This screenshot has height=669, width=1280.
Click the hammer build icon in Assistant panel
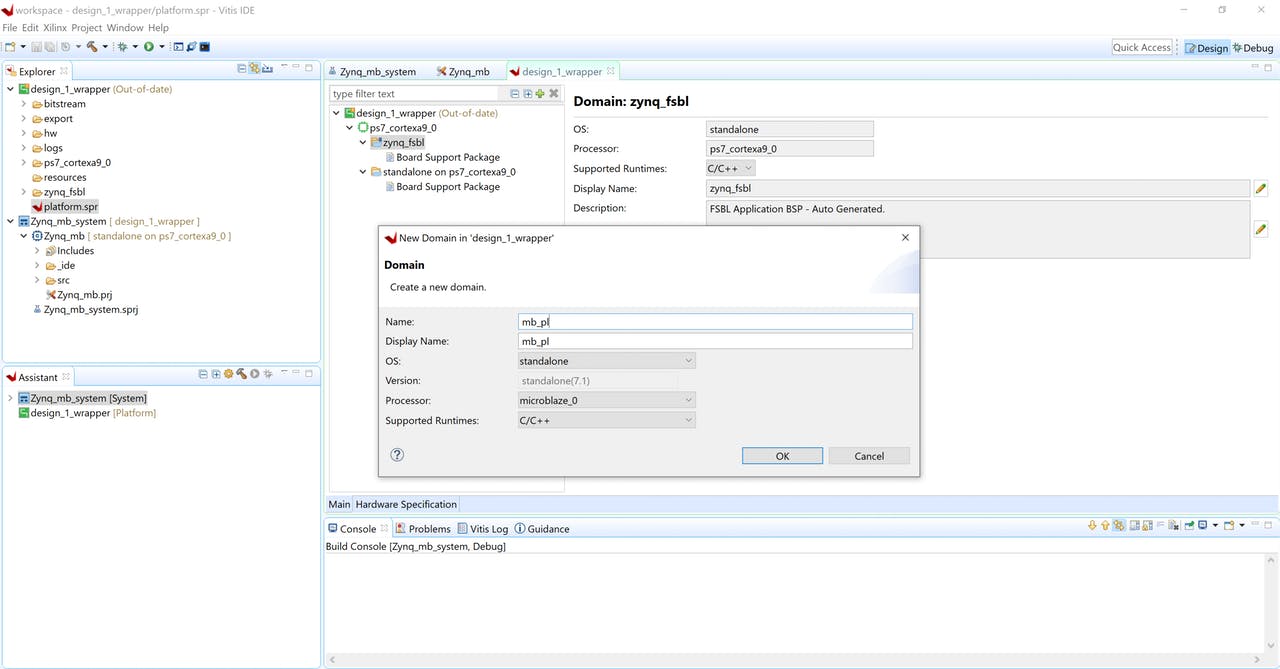pyautogui.click(x=241, y=374)
